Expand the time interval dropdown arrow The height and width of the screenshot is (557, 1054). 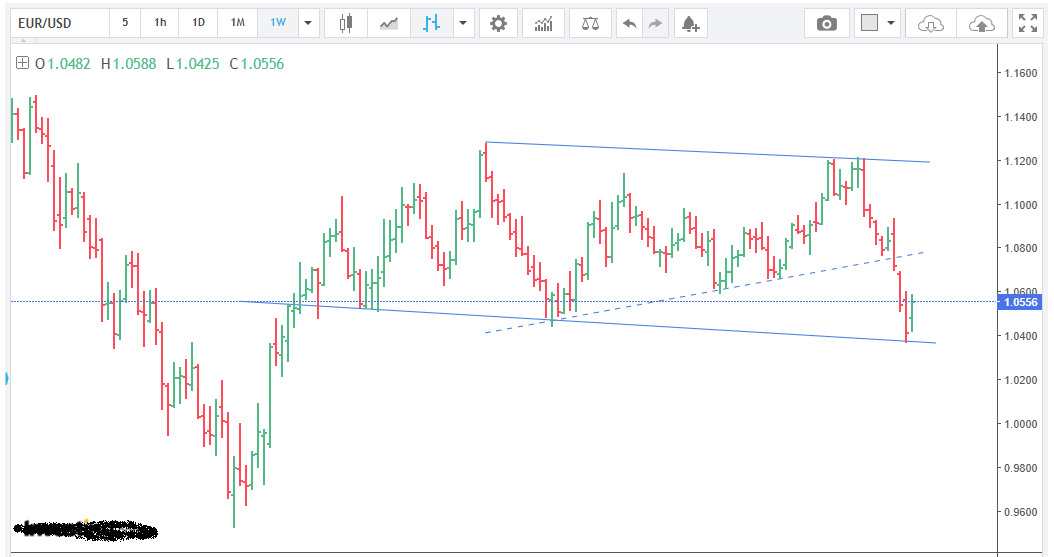pos(308,23)
